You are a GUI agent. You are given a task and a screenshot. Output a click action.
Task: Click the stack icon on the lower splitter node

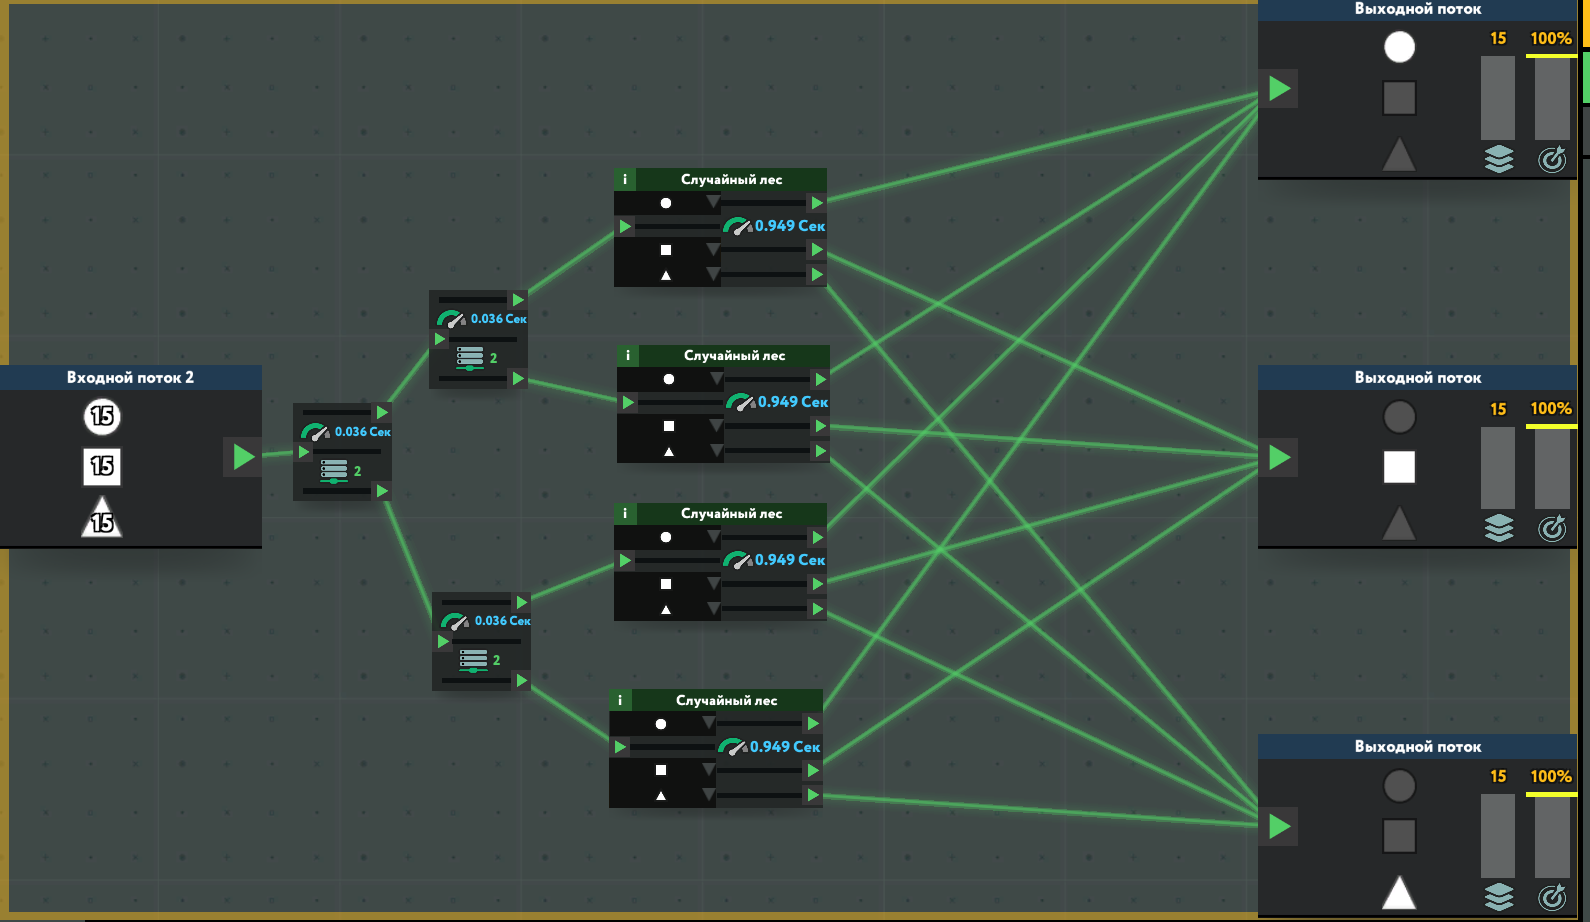[473, 659]
